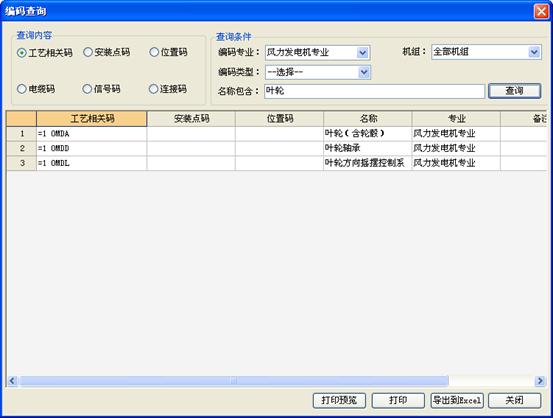Screen dimensions: 553x418
Task: Export results with 导出到Excel button
Action: click(457, 400)
